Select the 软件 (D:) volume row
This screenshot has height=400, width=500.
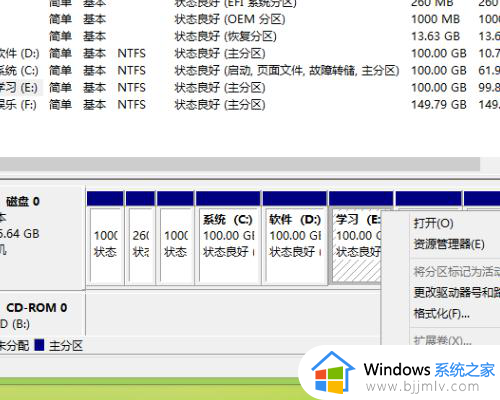(250, 53)
